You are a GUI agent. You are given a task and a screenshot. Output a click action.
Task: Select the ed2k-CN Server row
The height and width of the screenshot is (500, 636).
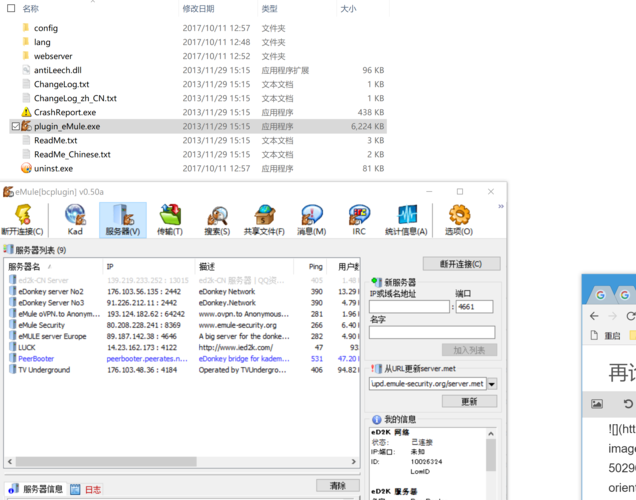pos(183,280)
